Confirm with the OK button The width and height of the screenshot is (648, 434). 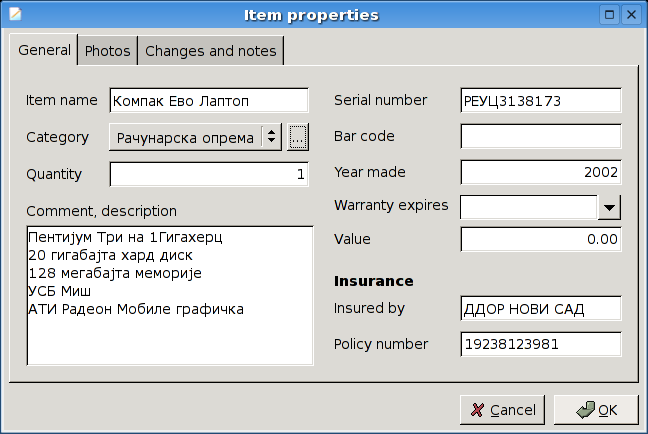(x=595, y=410)
